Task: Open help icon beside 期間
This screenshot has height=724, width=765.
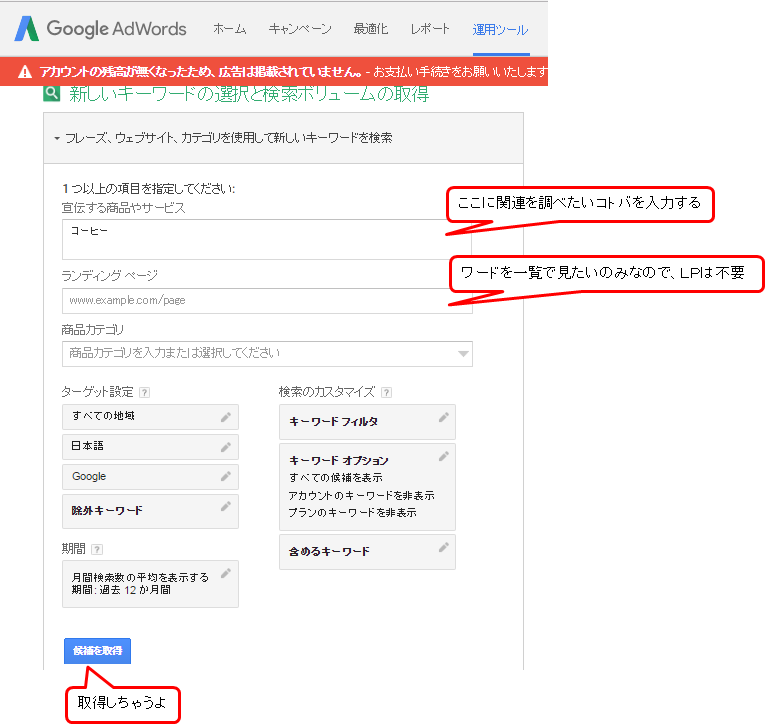Action: 97,549
